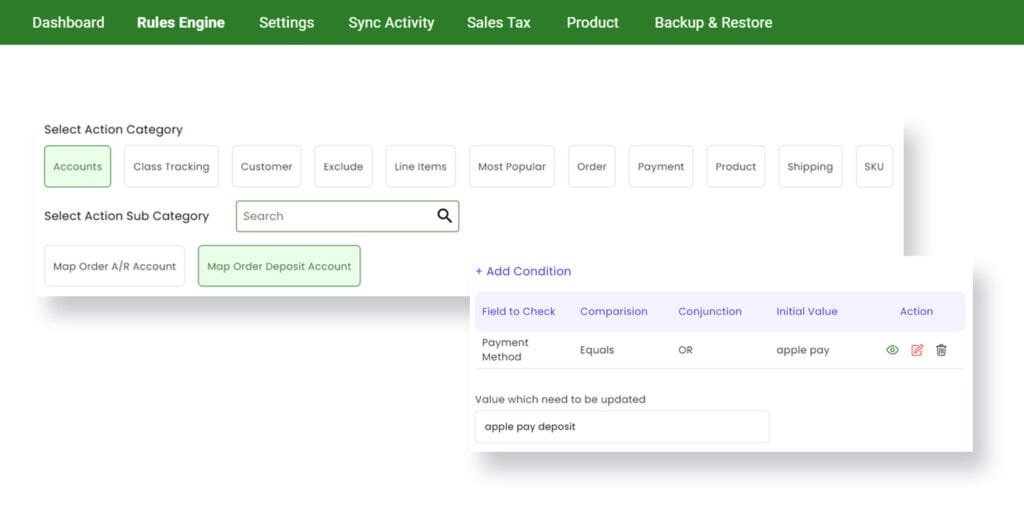Choose the Class Tracking category
The width and height of the screenshot is (1024, 512).
pyautogui.click(x=171, y=167)
